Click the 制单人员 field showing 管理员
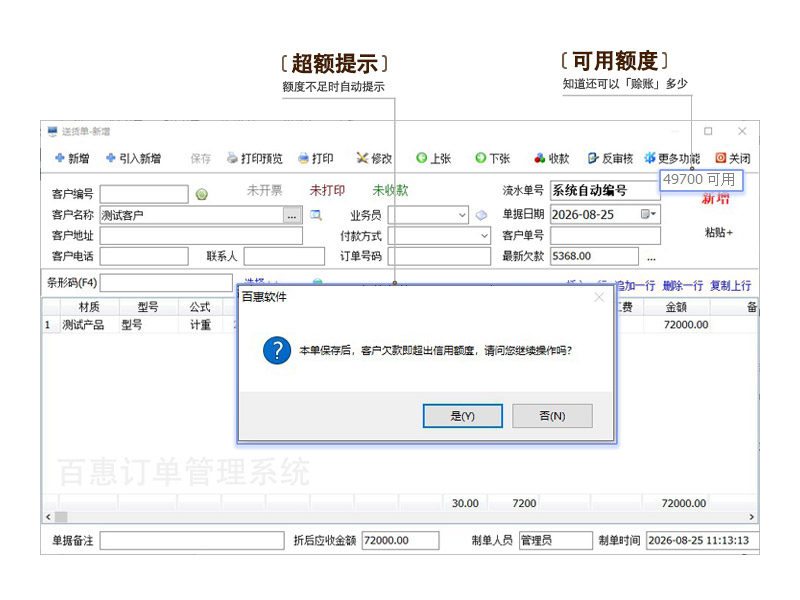This screenshot has height=600, width=800. pos(556,541)
